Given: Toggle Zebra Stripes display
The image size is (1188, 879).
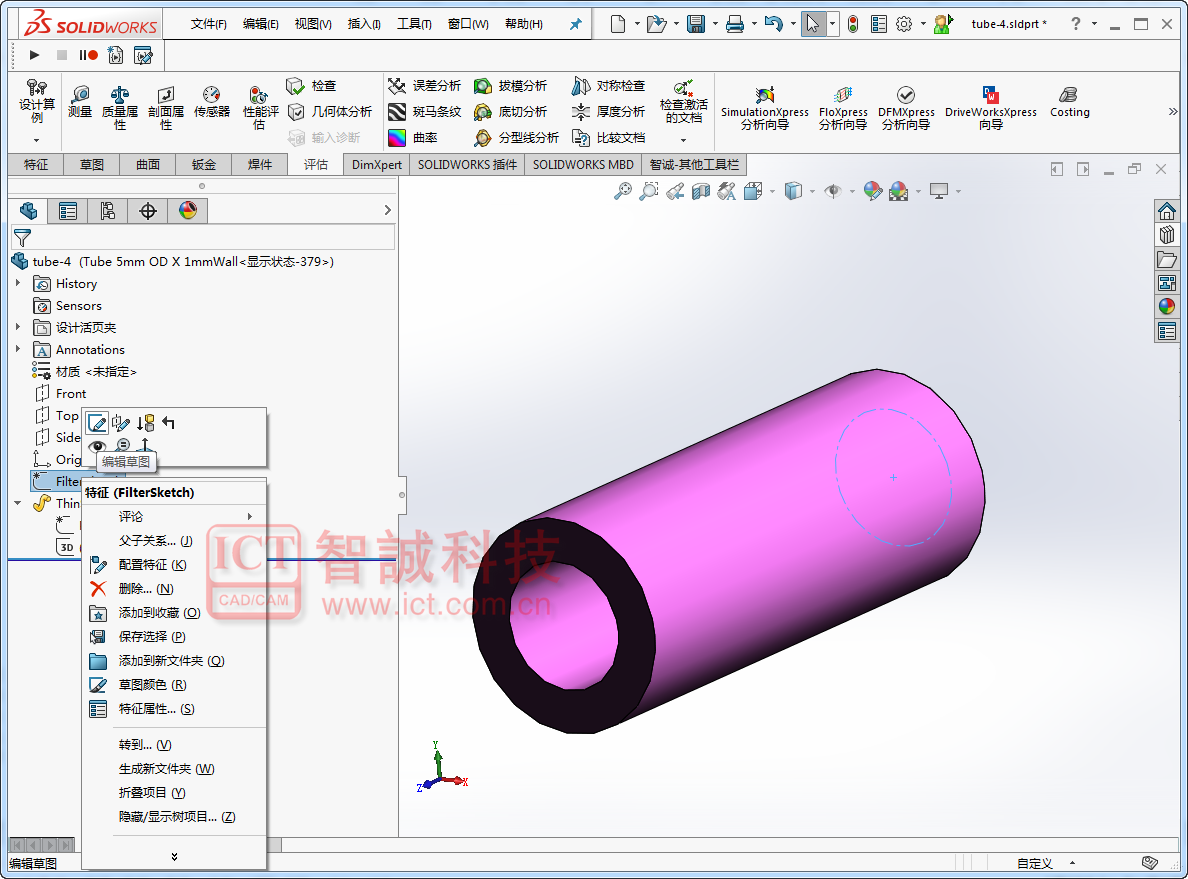Looking at the screenshot, I should (424, 111).
